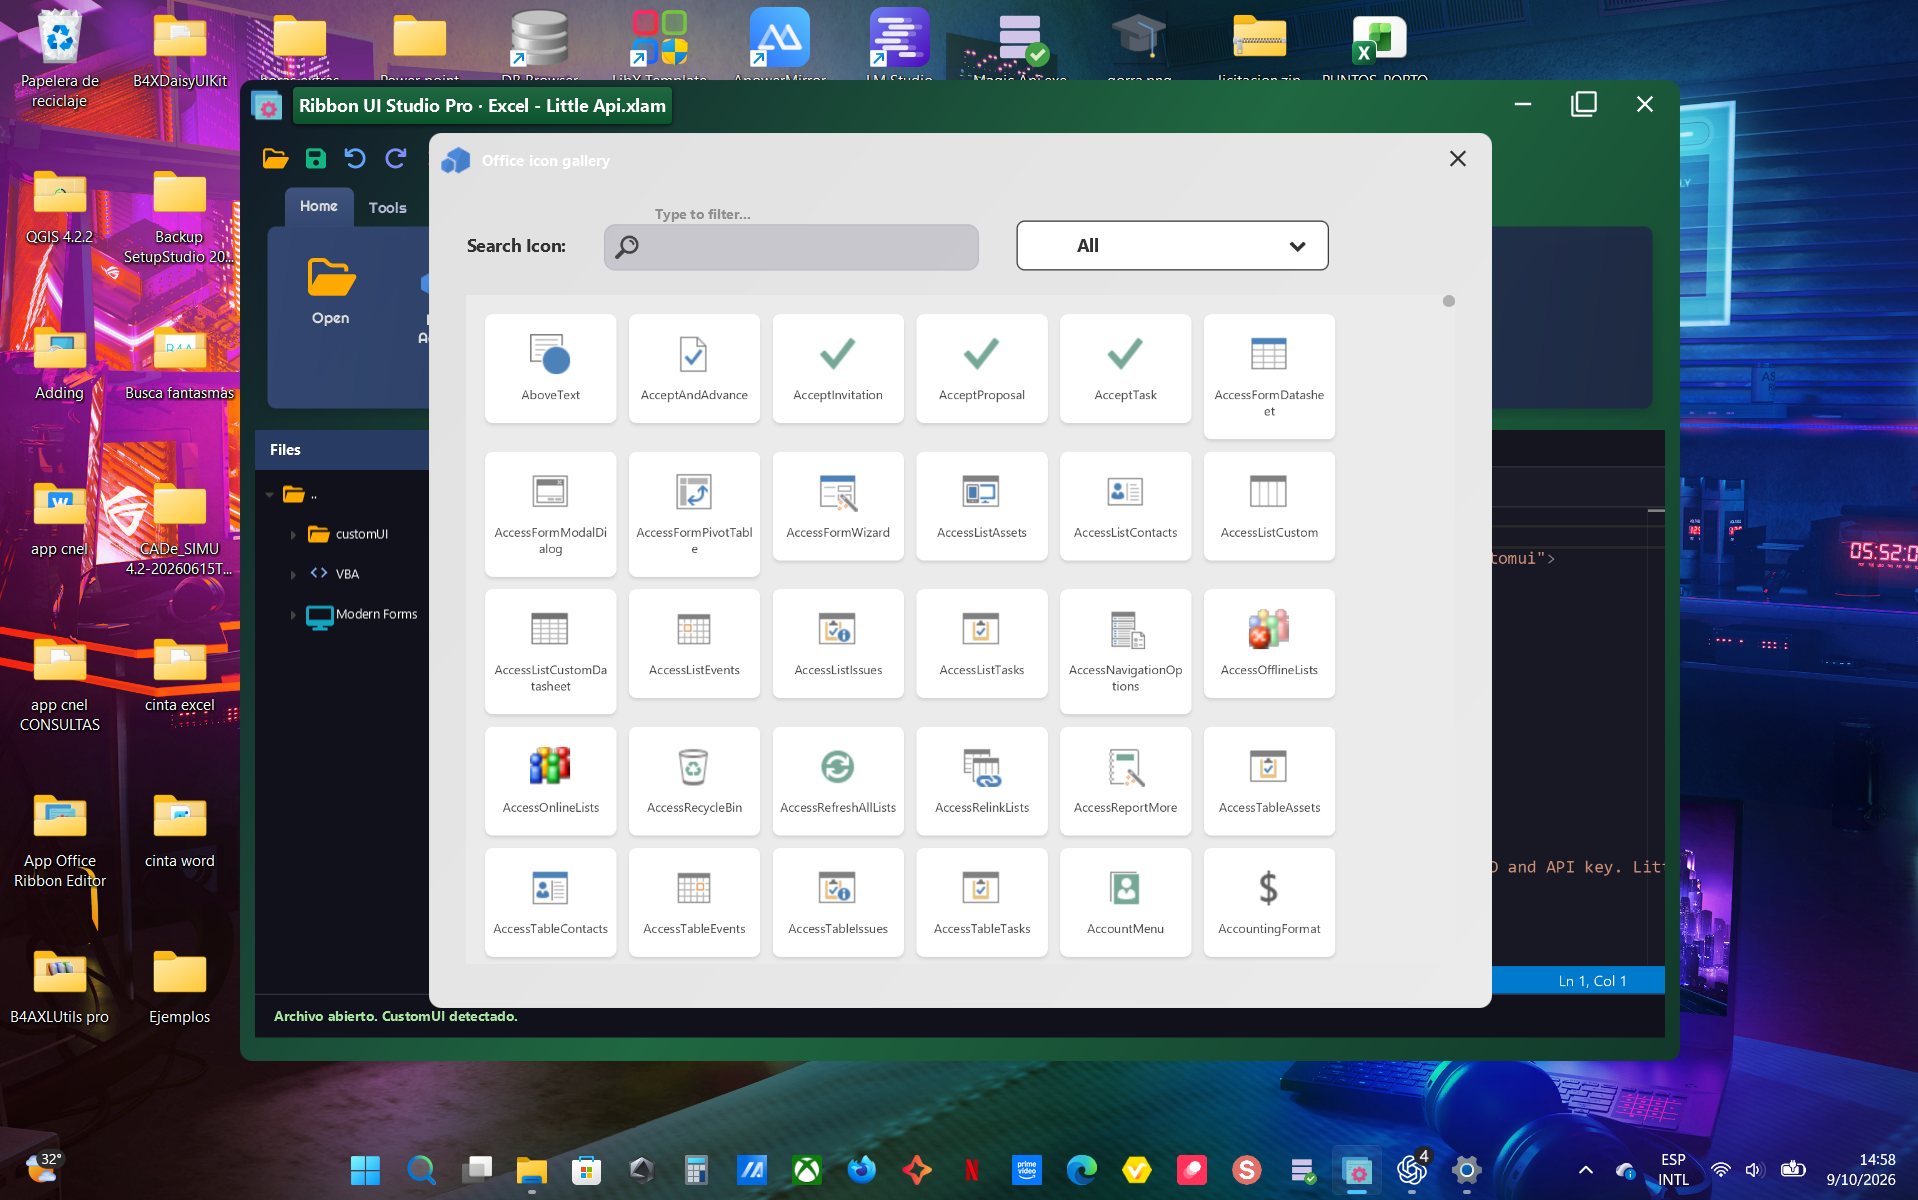Expand the VBA tree node
Image resolution: width=1918 pixels, height=1200 pixels.
(293, 574)
